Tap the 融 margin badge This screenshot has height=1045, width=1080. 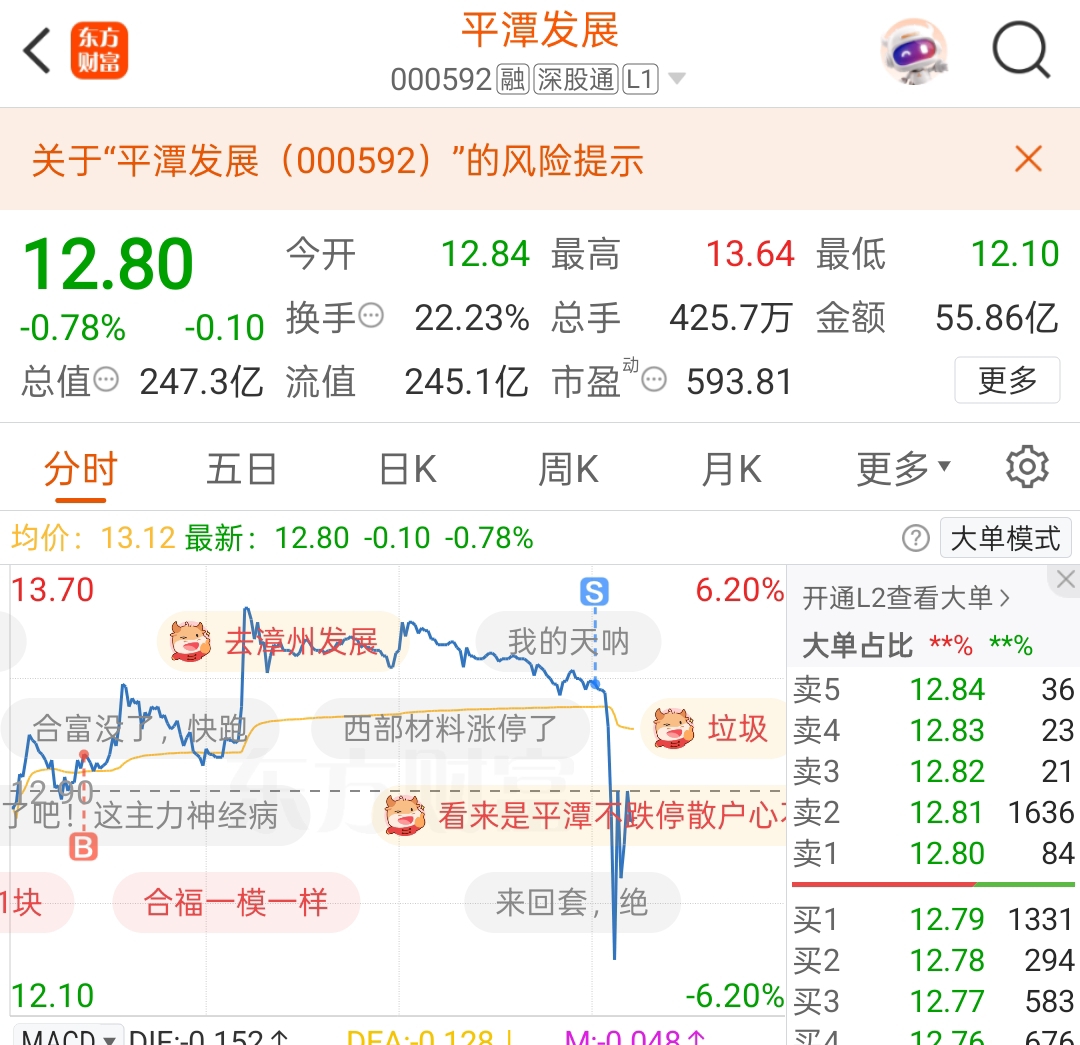point(512,79)
